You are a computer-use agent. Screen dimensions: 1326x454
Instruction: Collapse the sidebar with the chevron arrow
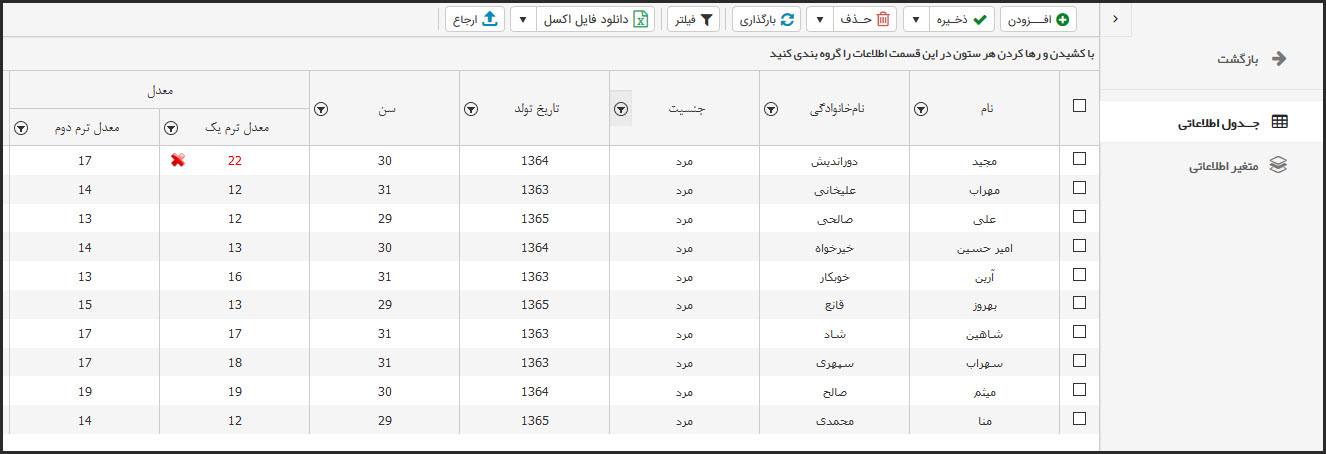click(x=1115, y=18)
